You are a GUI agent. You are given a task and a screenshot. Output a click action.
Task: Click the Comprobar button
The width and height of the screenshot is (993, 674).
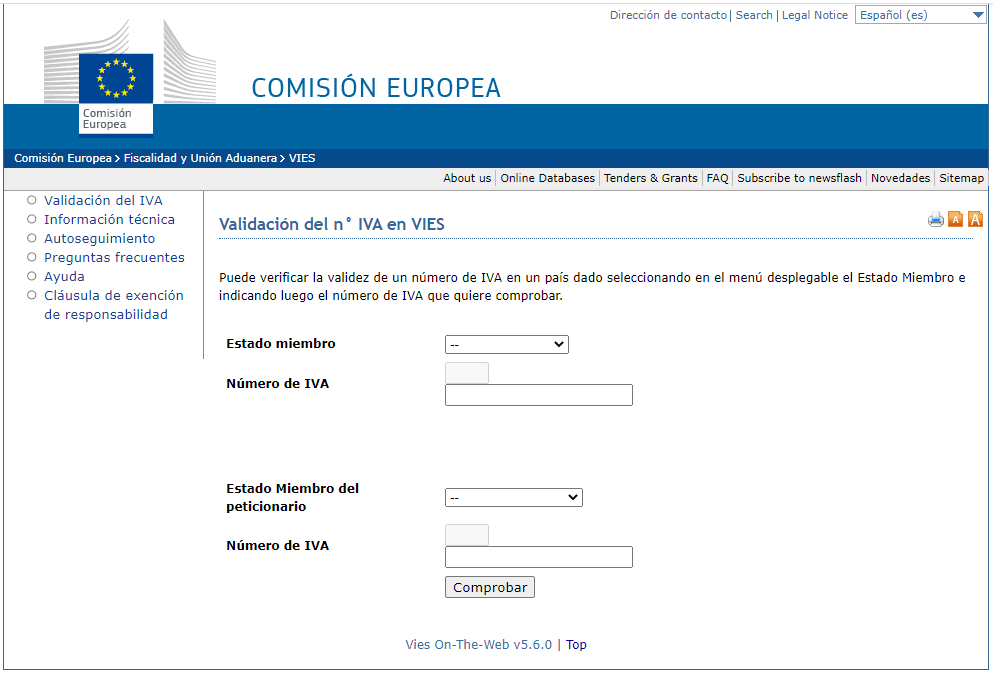490,587
